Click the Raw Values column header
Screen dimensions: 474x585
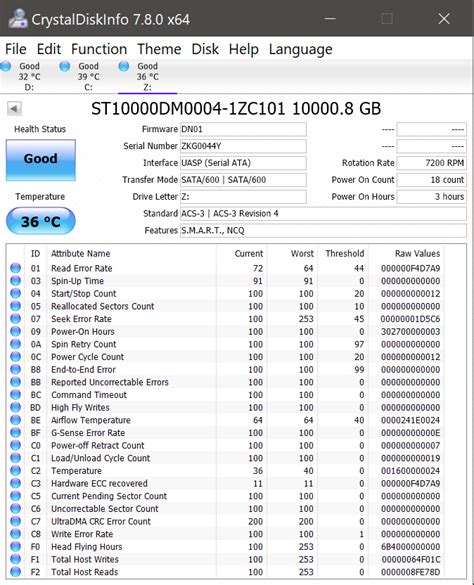(x=417, y=254)
